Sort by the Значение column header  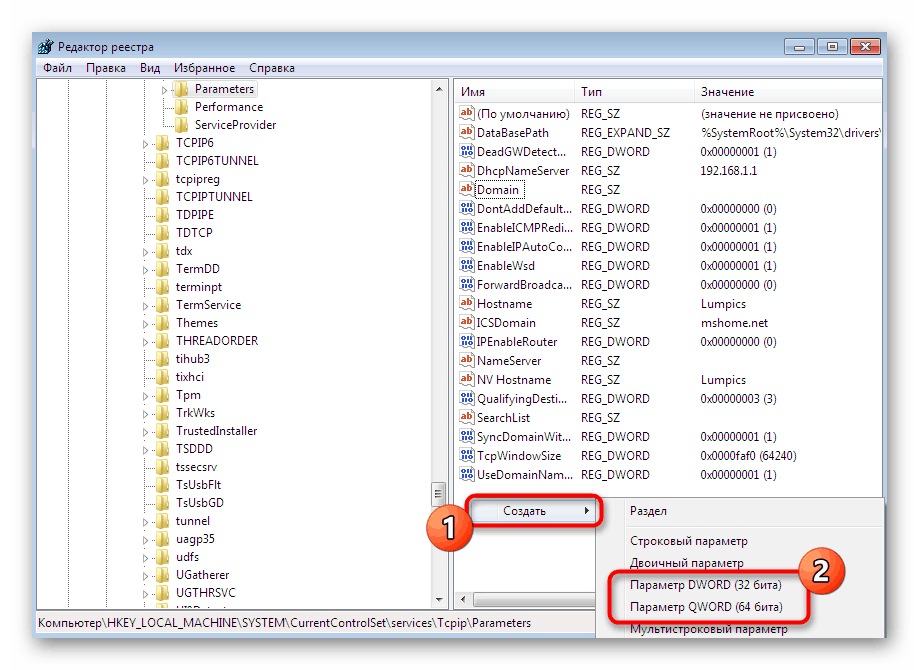[x=788, y=92]
